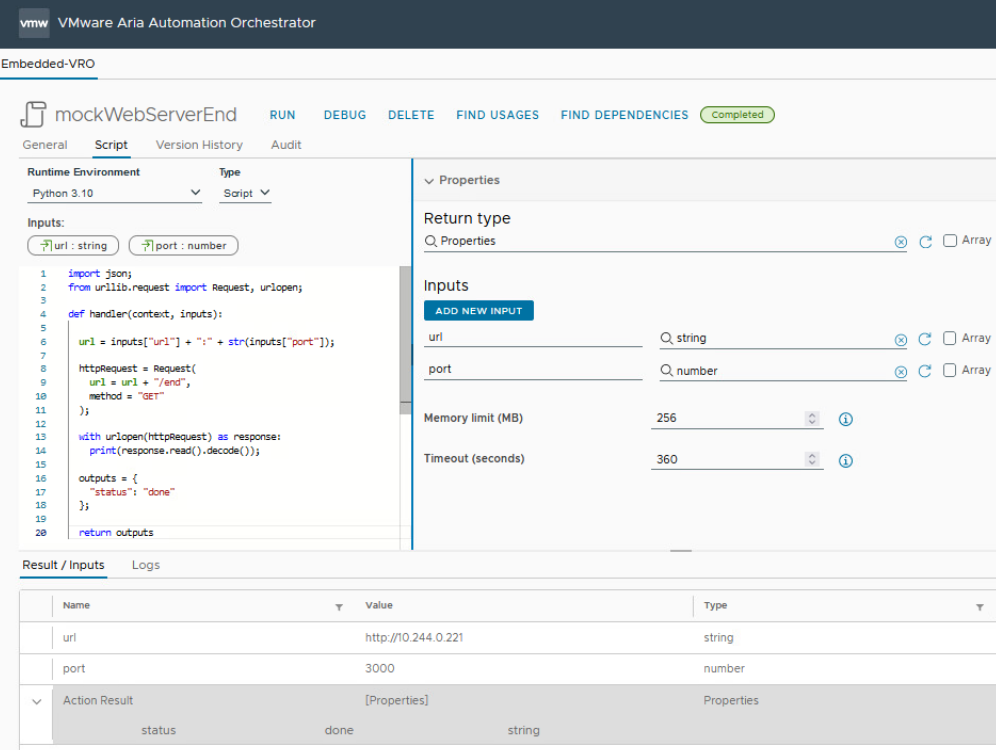This screenshot has height=750, width=996.
Task: Refresh the url input type
Action: (925, 339)
